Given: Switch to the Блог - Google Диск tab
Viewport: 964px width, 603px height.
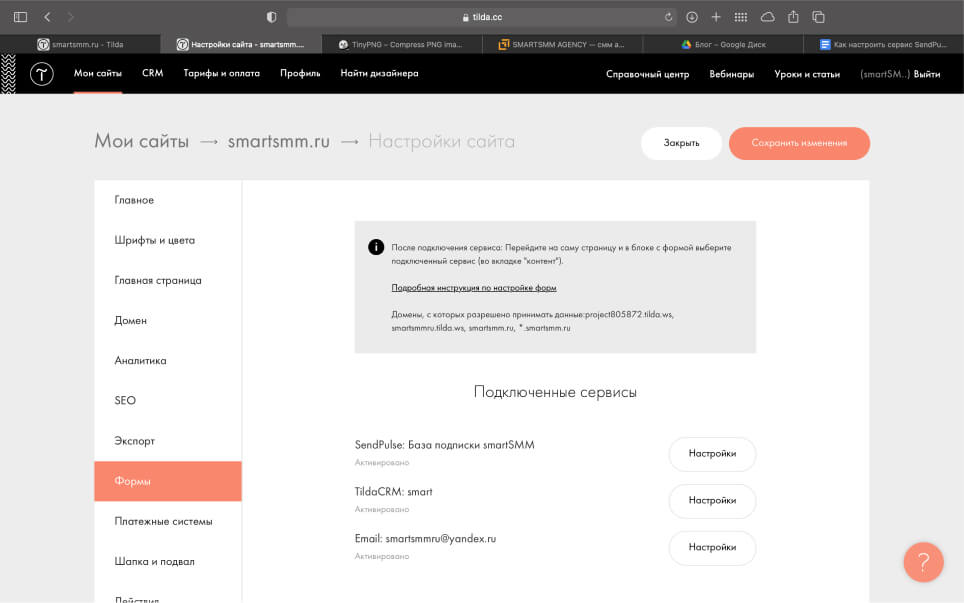Looking at the screenshot, I should (x=723, y=44).
